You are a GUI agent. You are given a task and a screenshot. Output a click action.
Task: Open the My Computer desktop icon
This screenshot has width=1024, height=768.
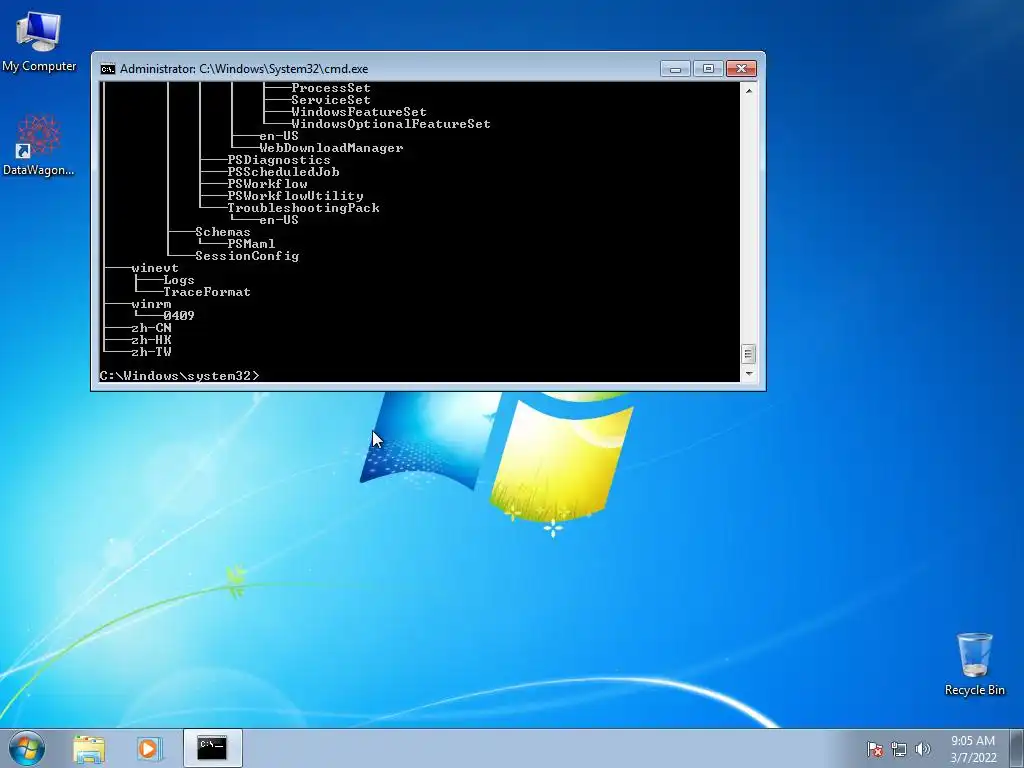(x=39, y=41)
